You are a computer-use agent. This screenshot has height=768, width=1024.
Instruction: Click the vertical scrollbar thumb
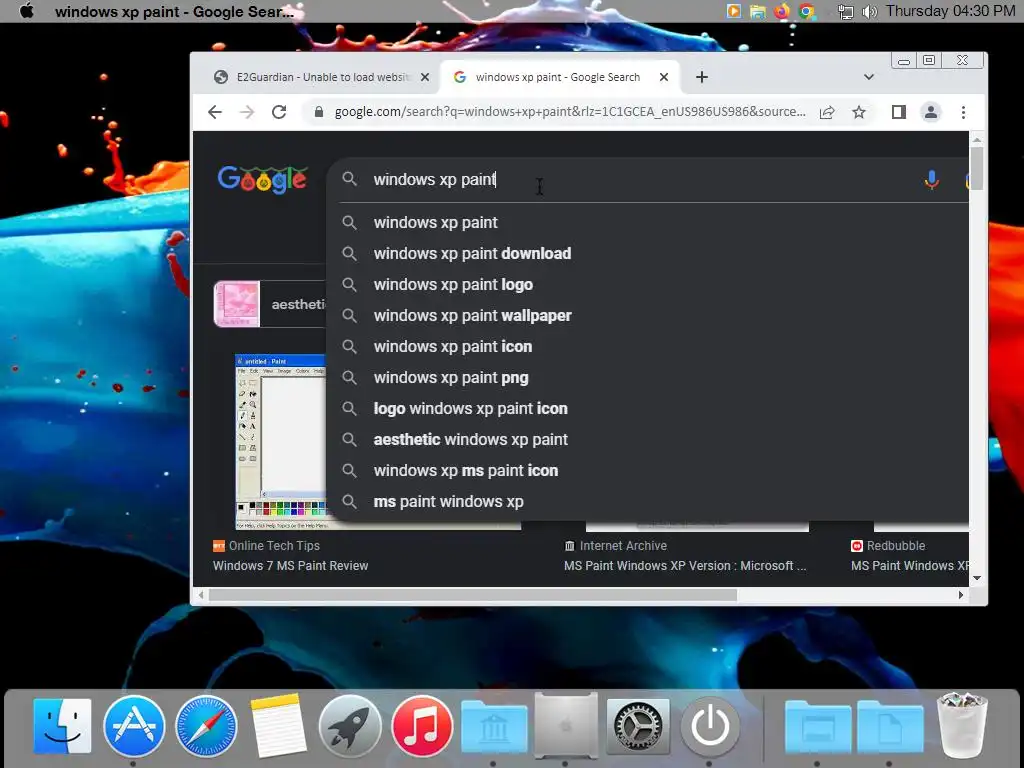point(977,168)
